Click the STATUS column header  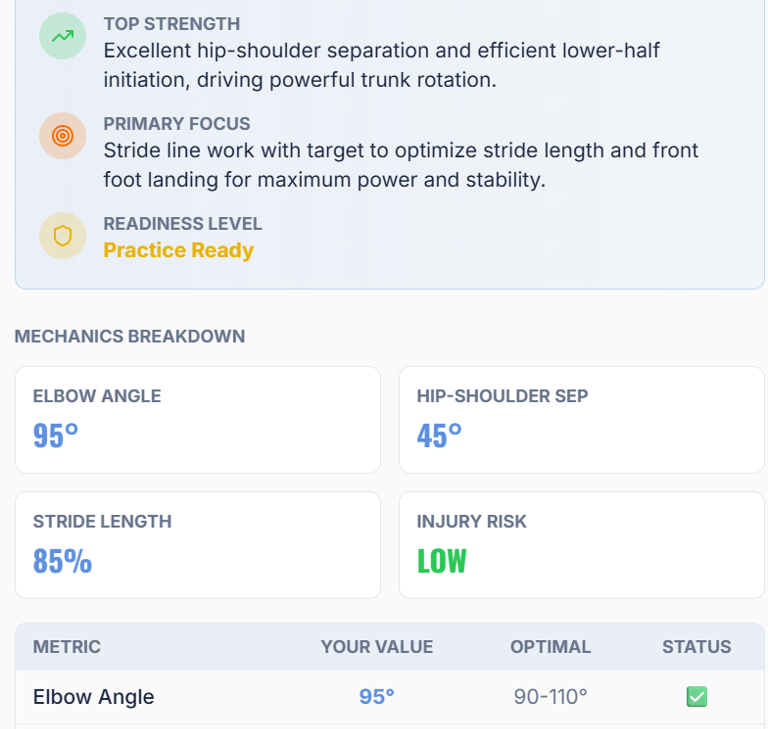(x=697, y=647)
